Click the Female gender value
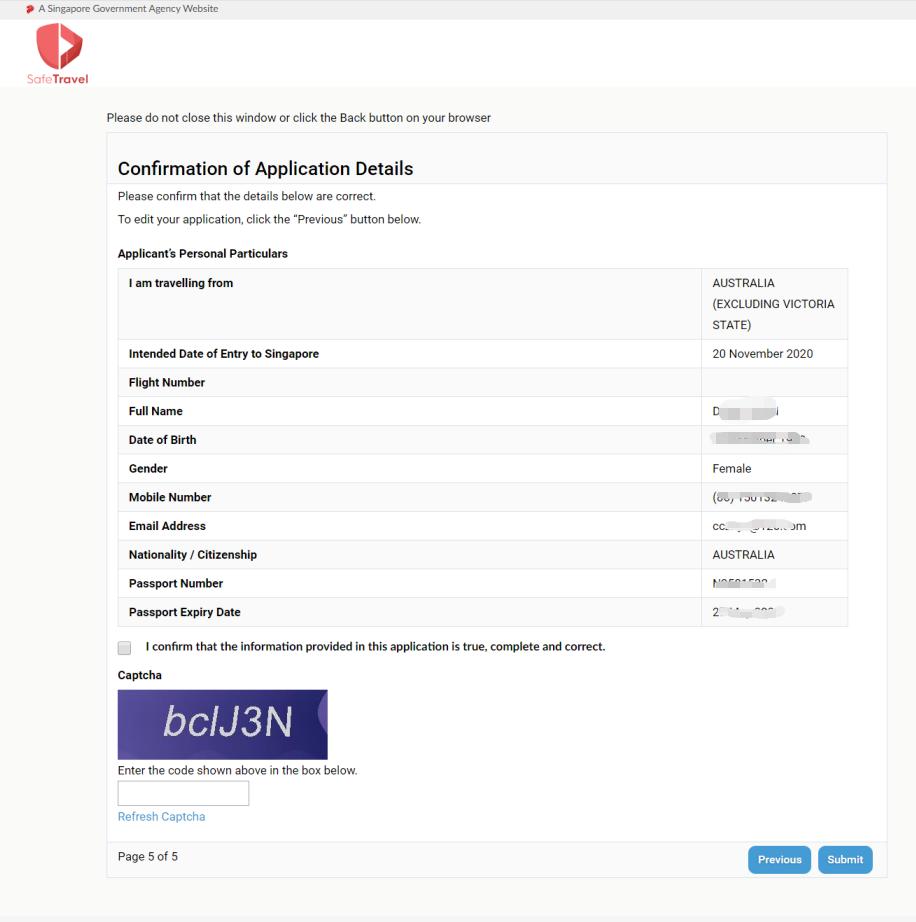Screen dimensions: 916x922 [731, 468]
